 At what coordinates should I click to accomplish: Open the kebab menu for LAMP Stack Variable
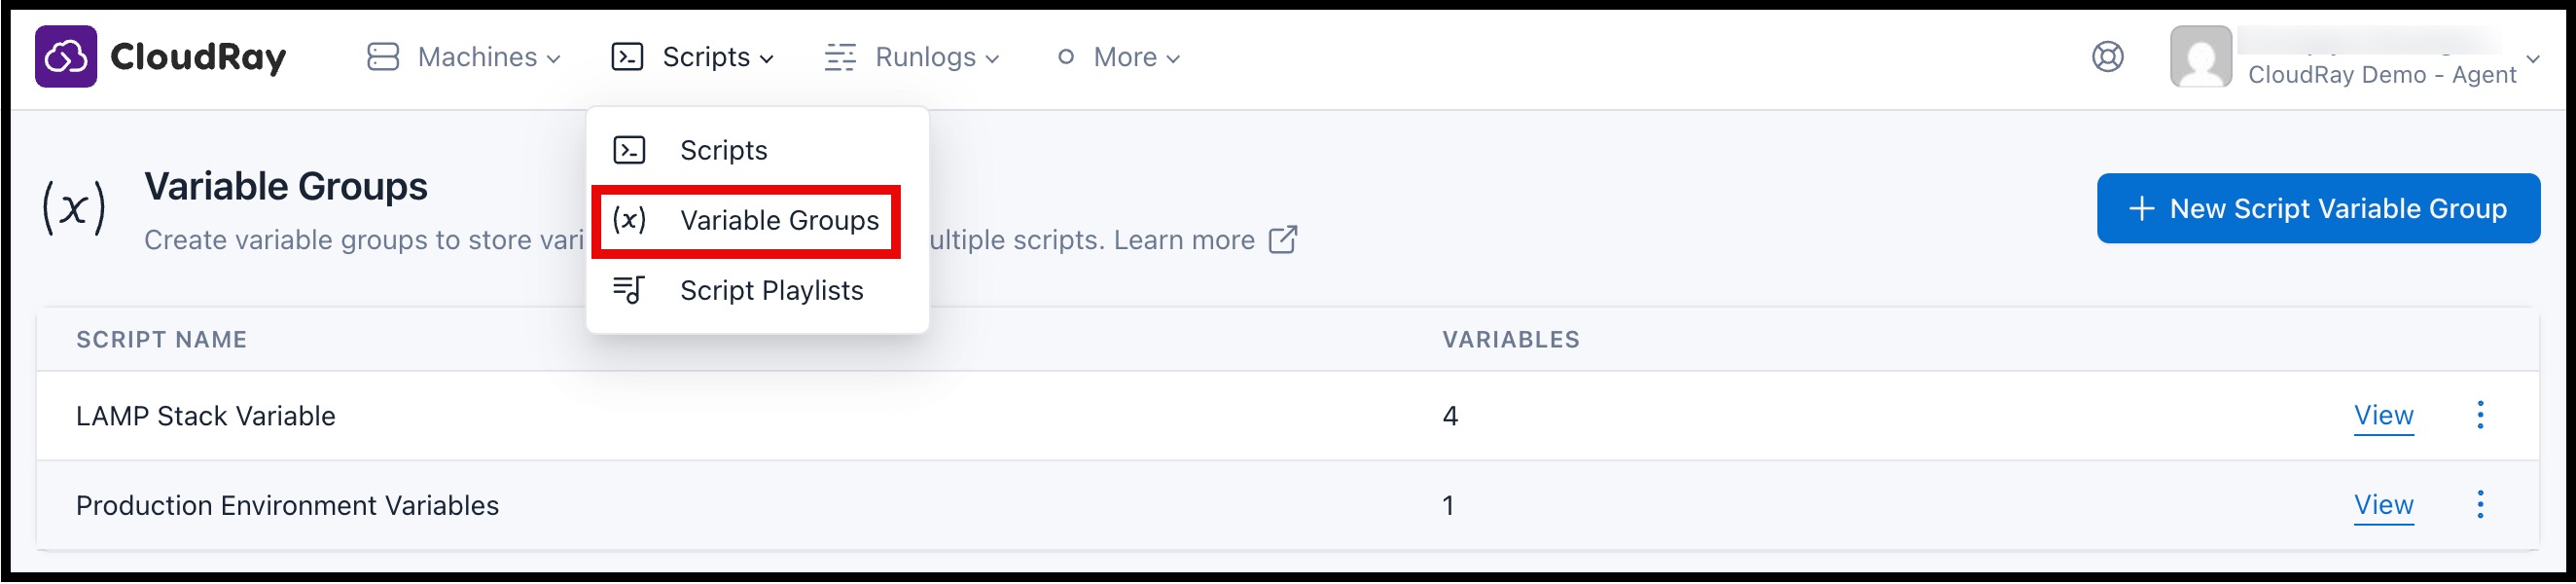click(x=2481, y=415)
